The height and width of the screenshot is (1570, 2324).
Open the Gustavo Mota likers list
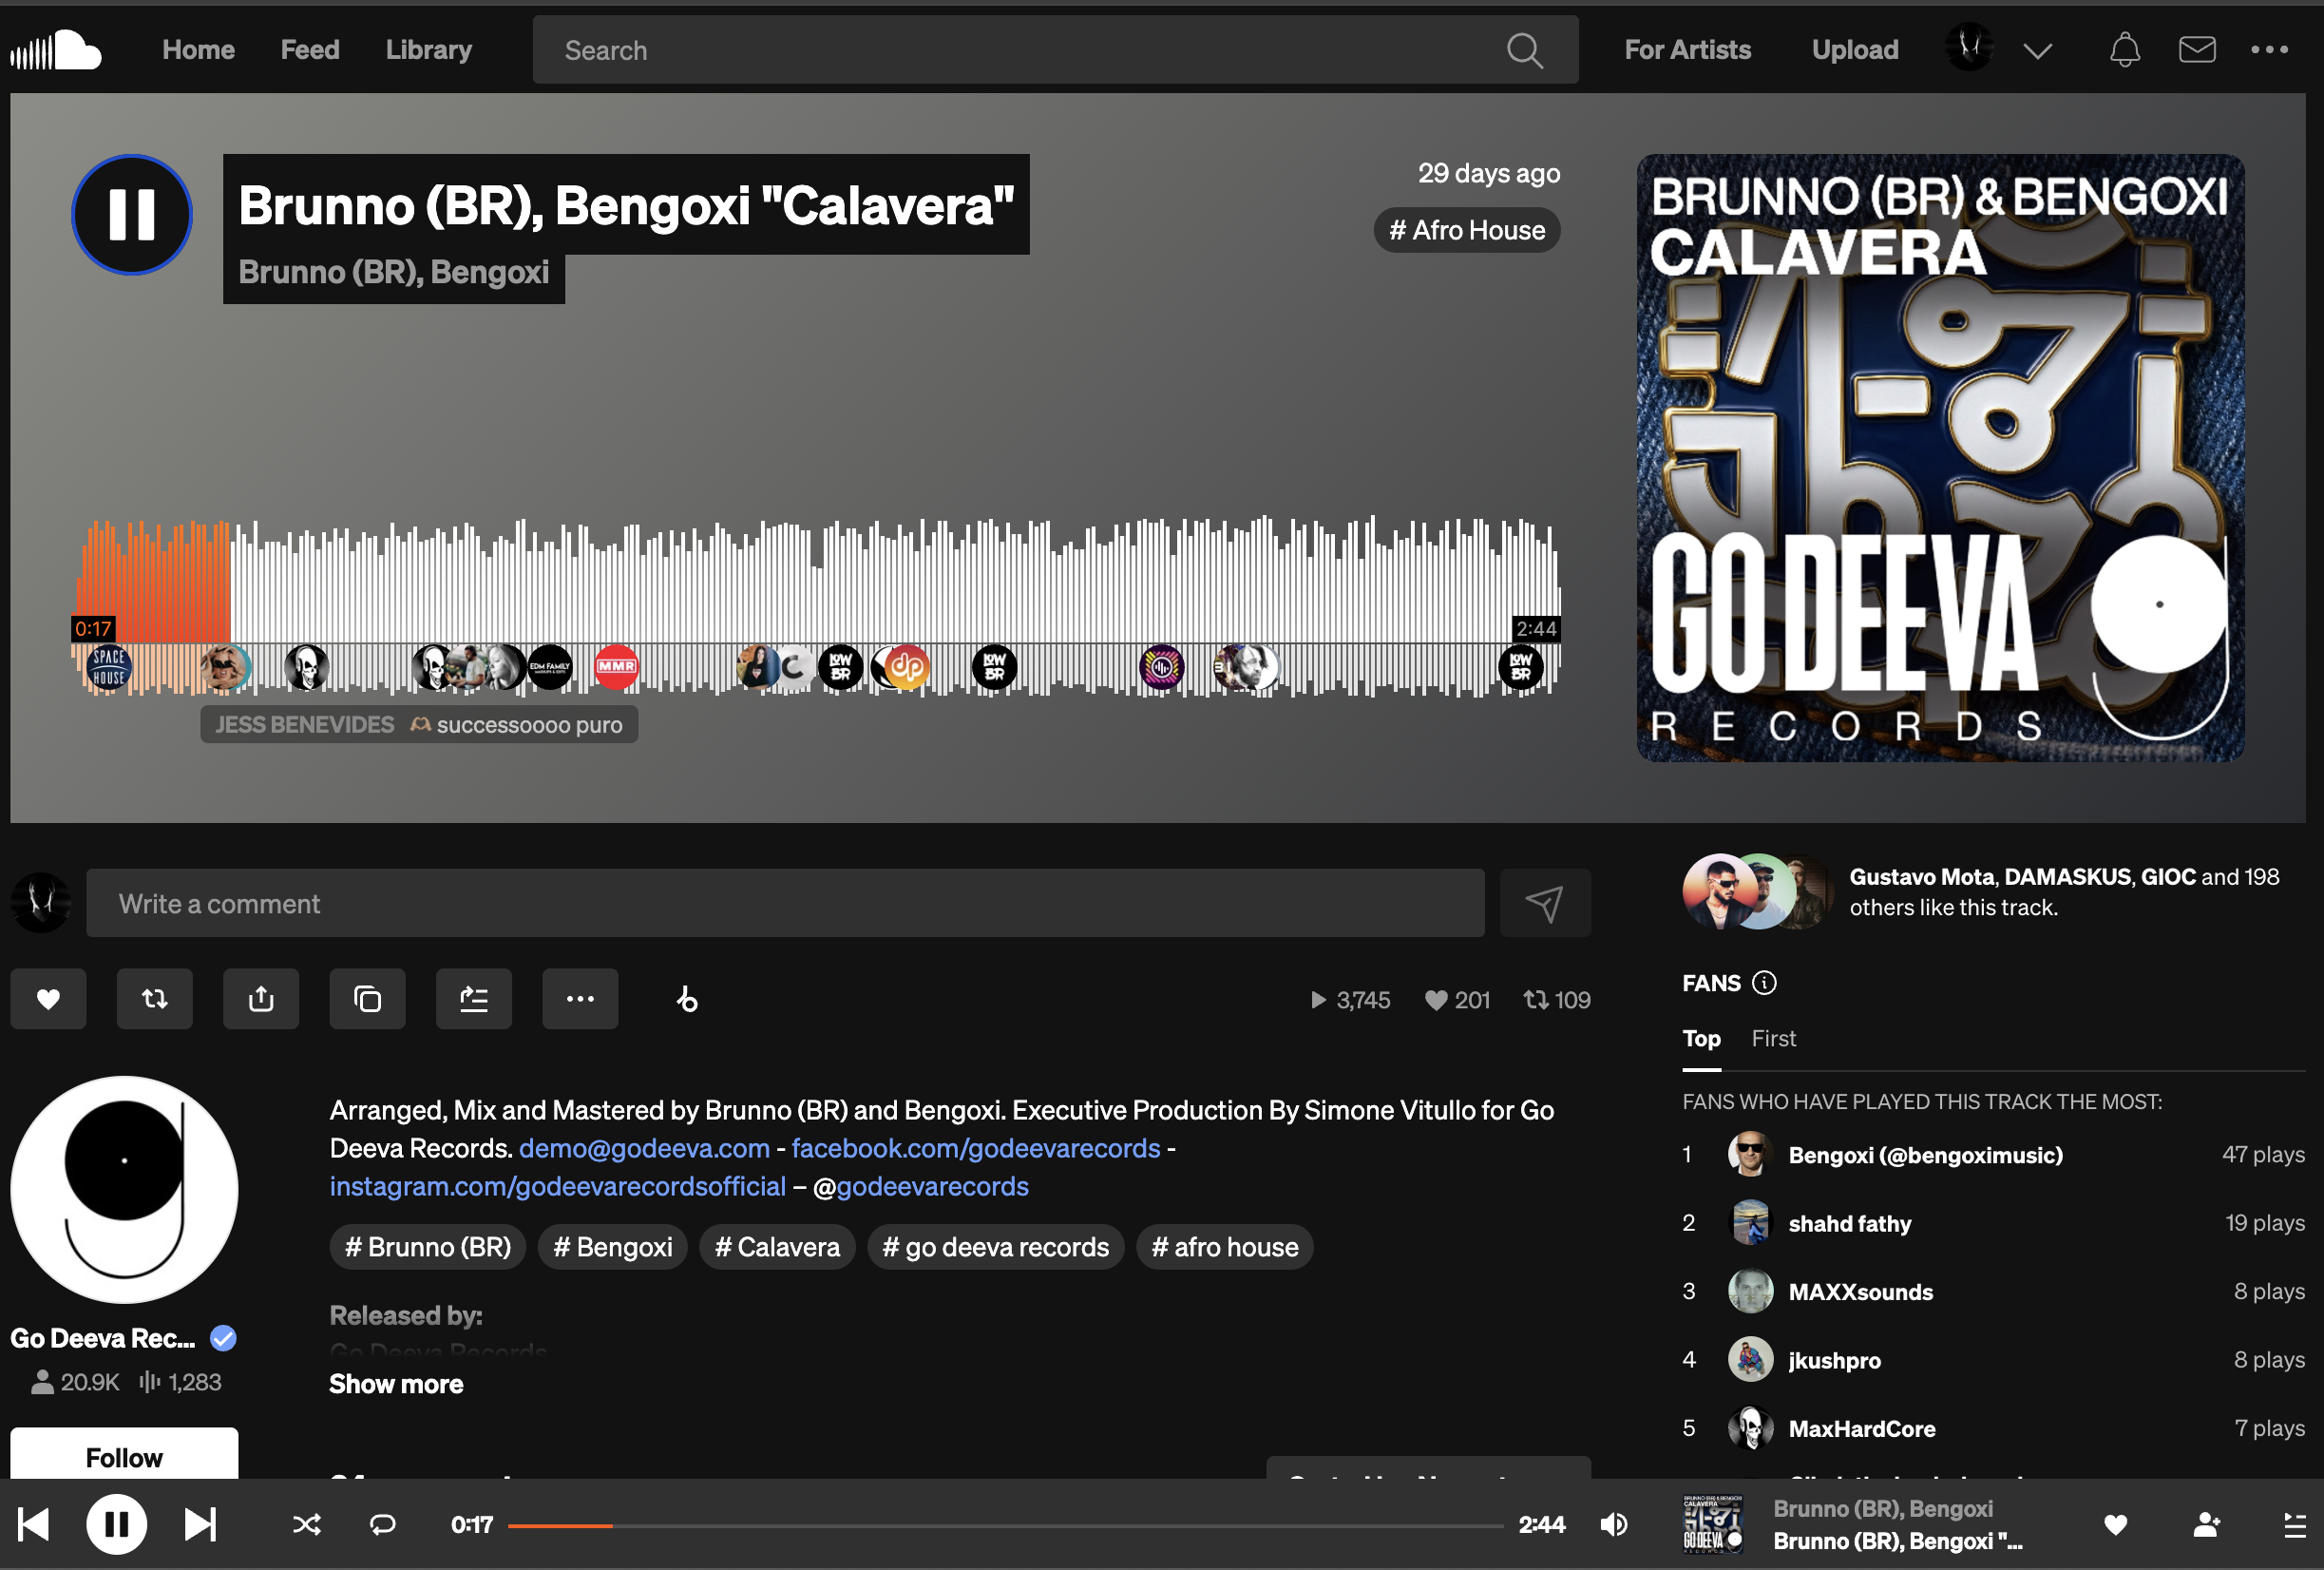(x=1922, y=877)
